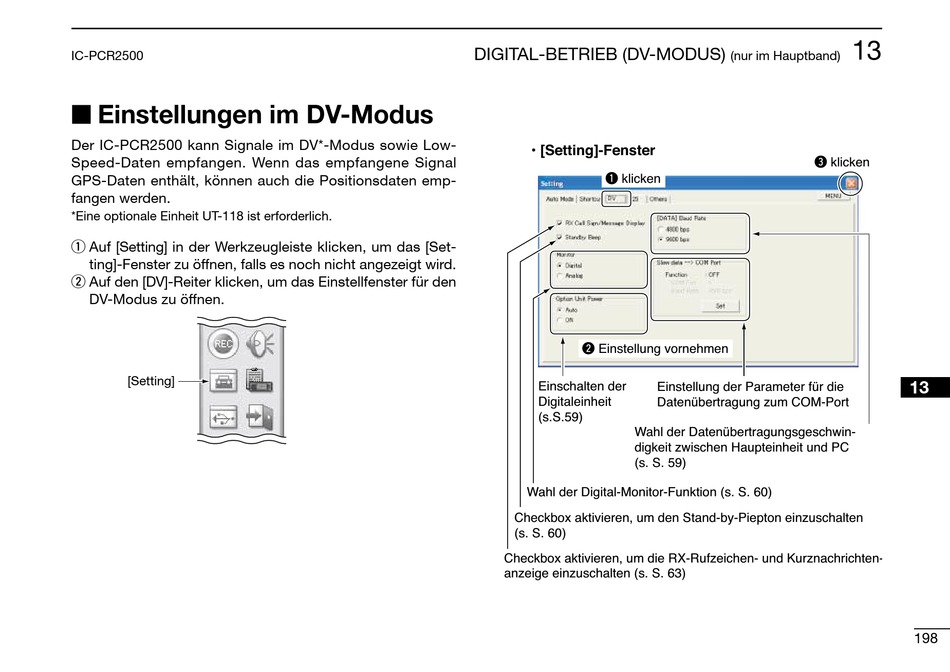Click the IC-PCR2500 page header text
The image size is (950, 672).
[107, 56]
